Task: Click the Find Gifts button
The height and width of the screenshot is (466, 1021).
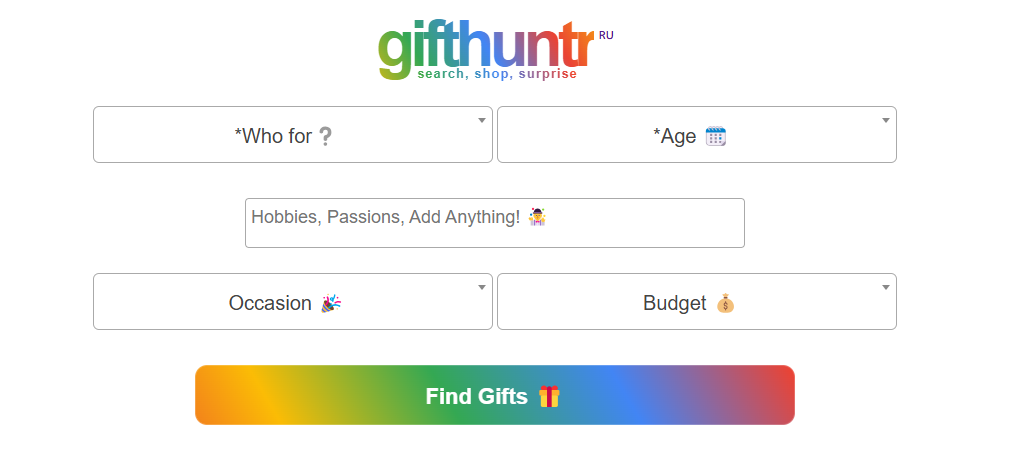Action: pos(495,395)
